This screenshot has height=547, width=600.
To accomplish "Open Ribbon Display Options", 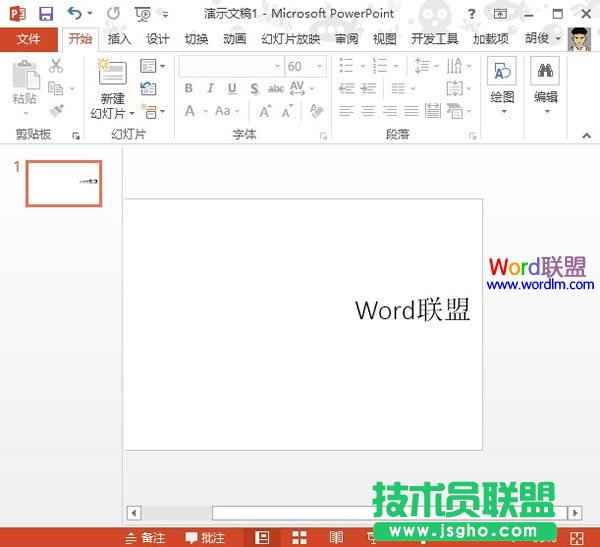I will click(500, 14).
